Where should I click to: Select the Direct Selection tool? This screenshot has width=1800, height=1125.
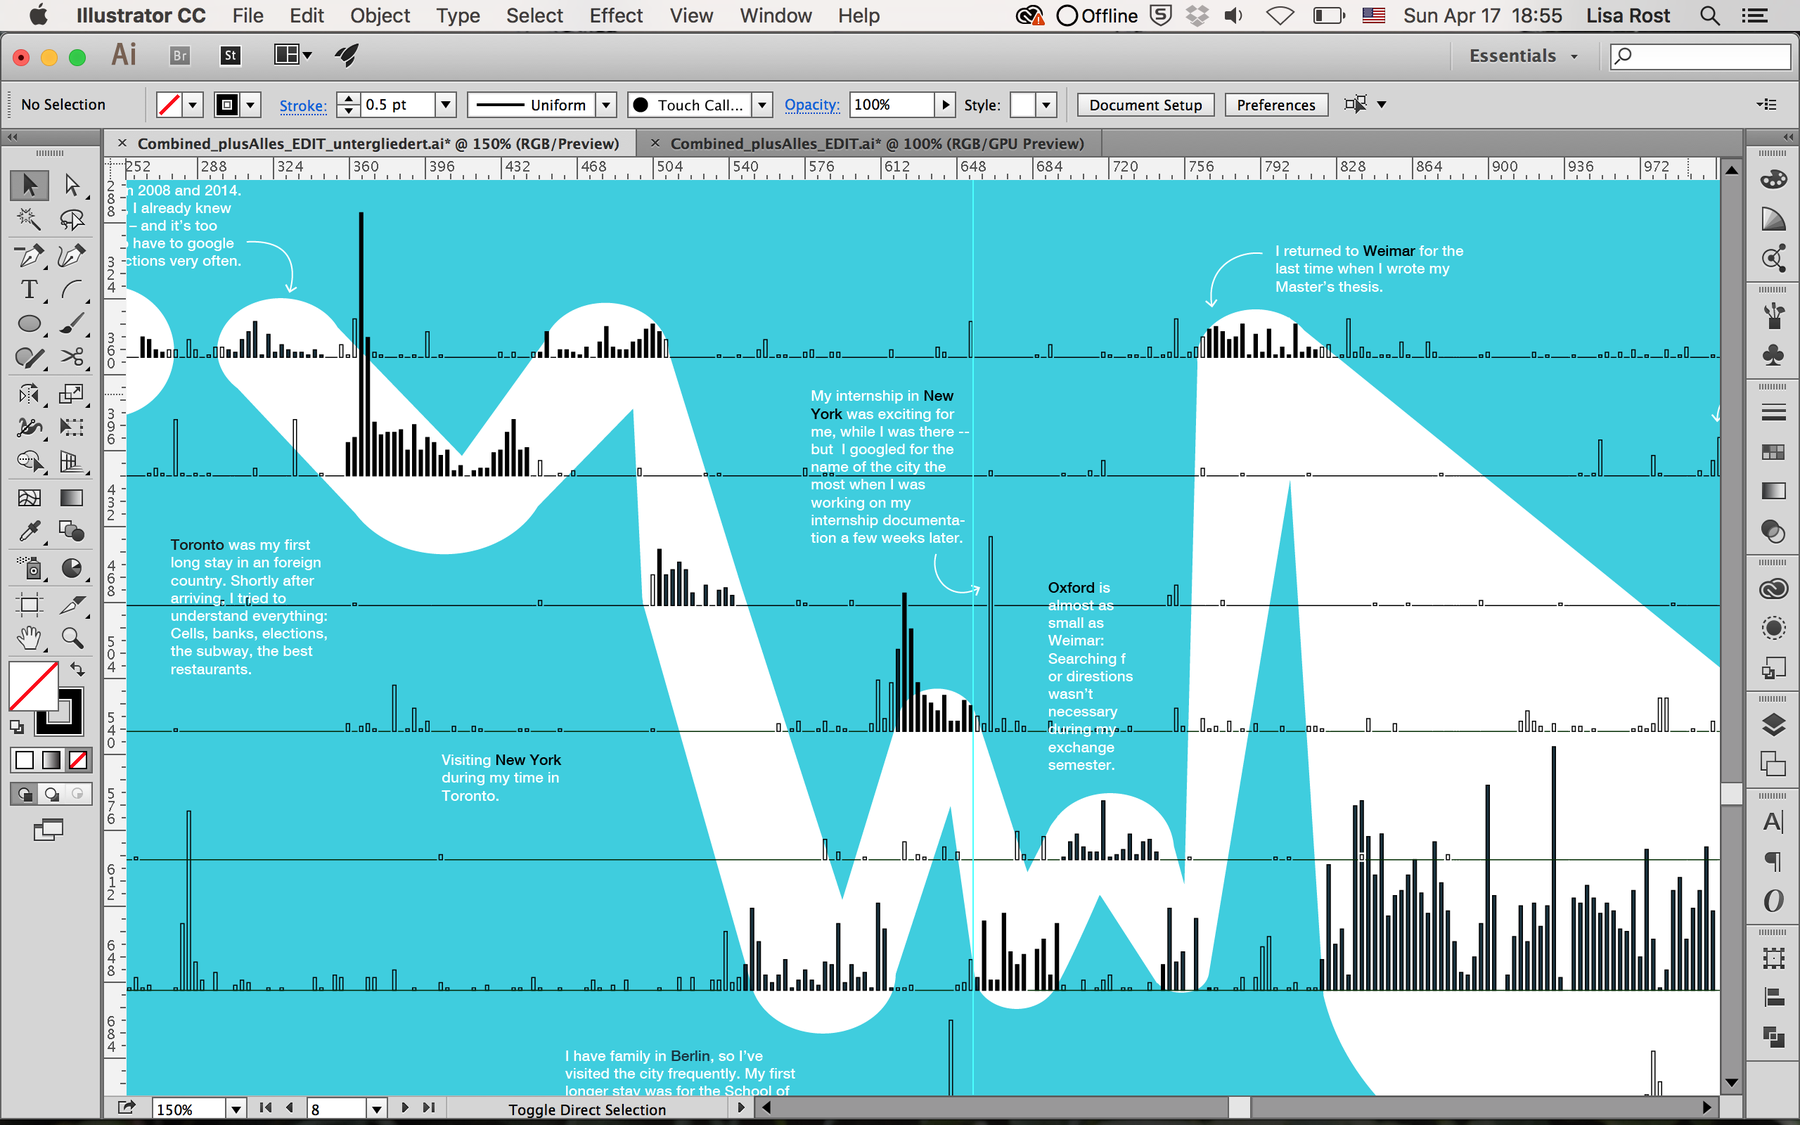[x=72, y=185]
